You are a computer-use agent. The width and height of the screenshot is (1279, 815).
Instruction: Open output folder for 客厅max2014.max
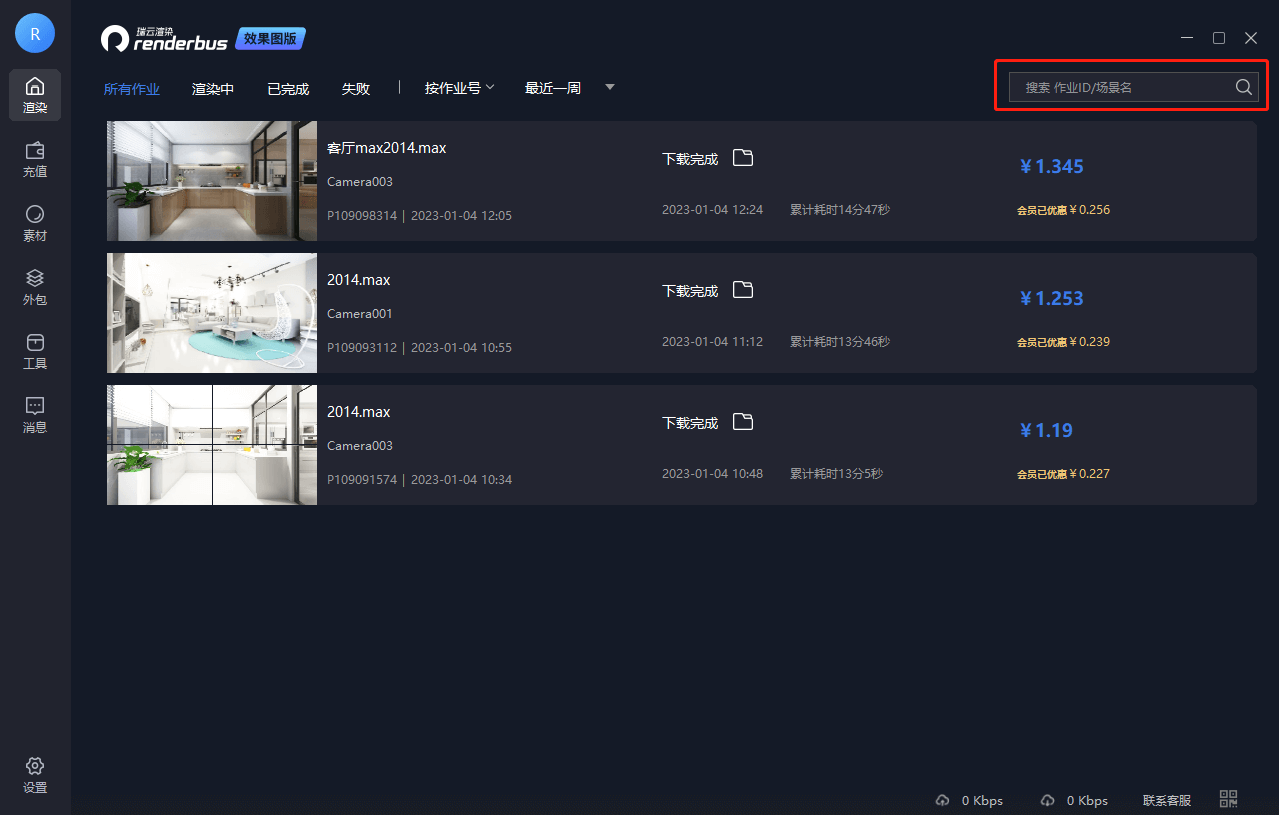(x=742, y=158)
